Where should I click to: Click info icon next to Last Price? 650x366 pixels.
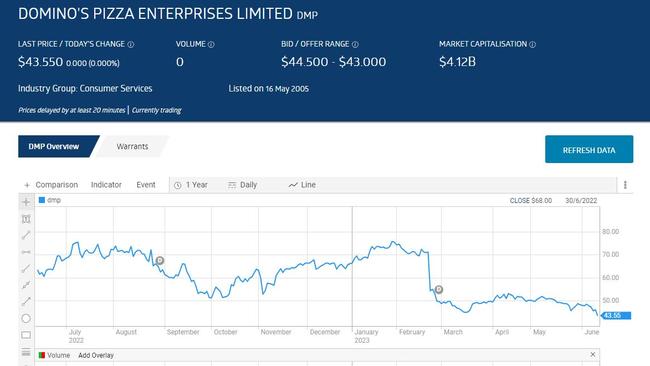[x=131, y=44]
